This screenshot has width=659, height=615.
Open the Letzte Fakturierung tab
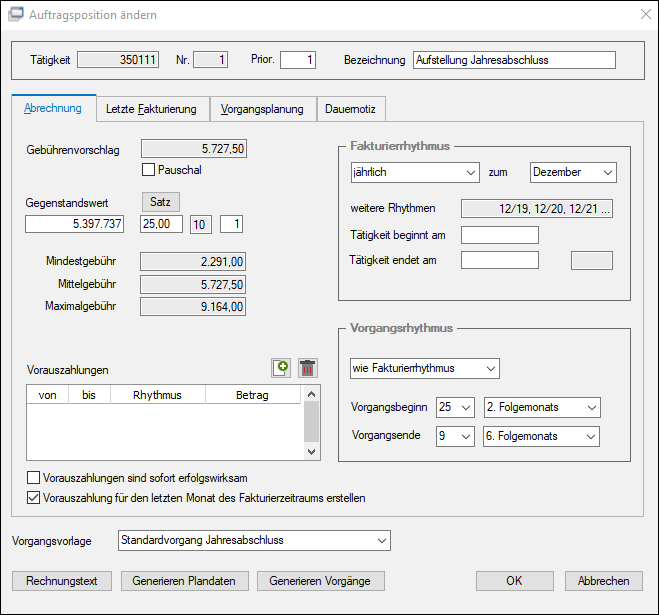(151, 109)
